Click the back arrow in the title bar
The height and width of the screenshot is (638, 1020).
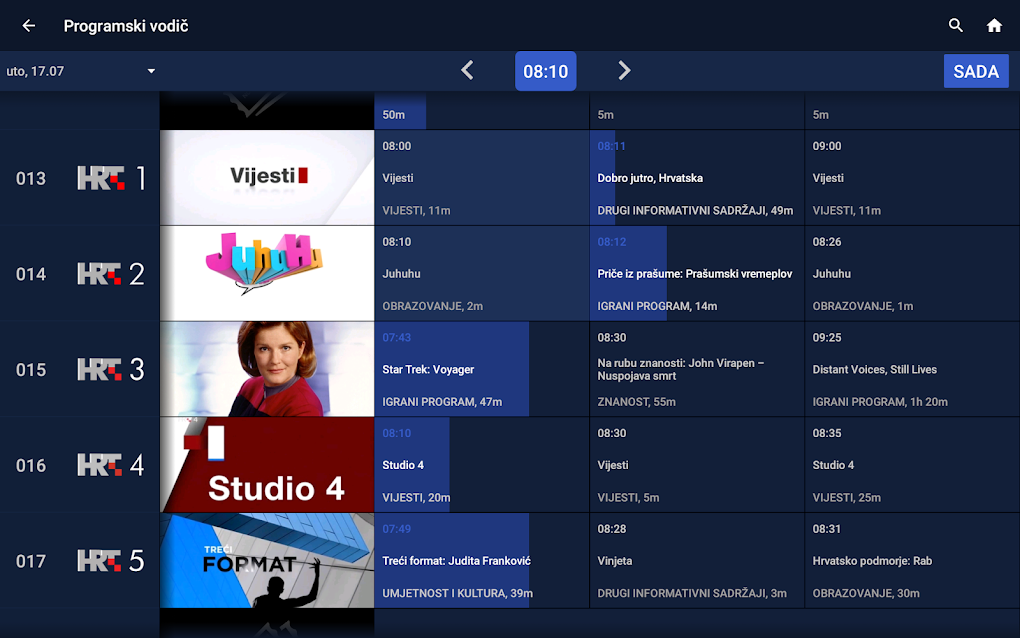point(27,25)
